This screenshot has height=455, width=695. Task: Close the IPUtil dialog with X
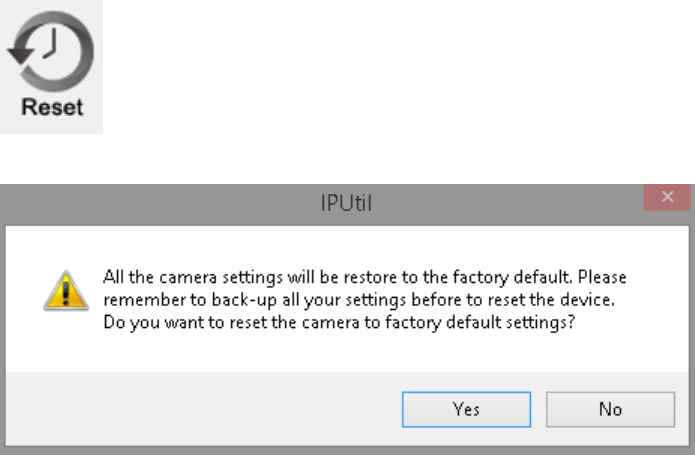click(667, 197)
